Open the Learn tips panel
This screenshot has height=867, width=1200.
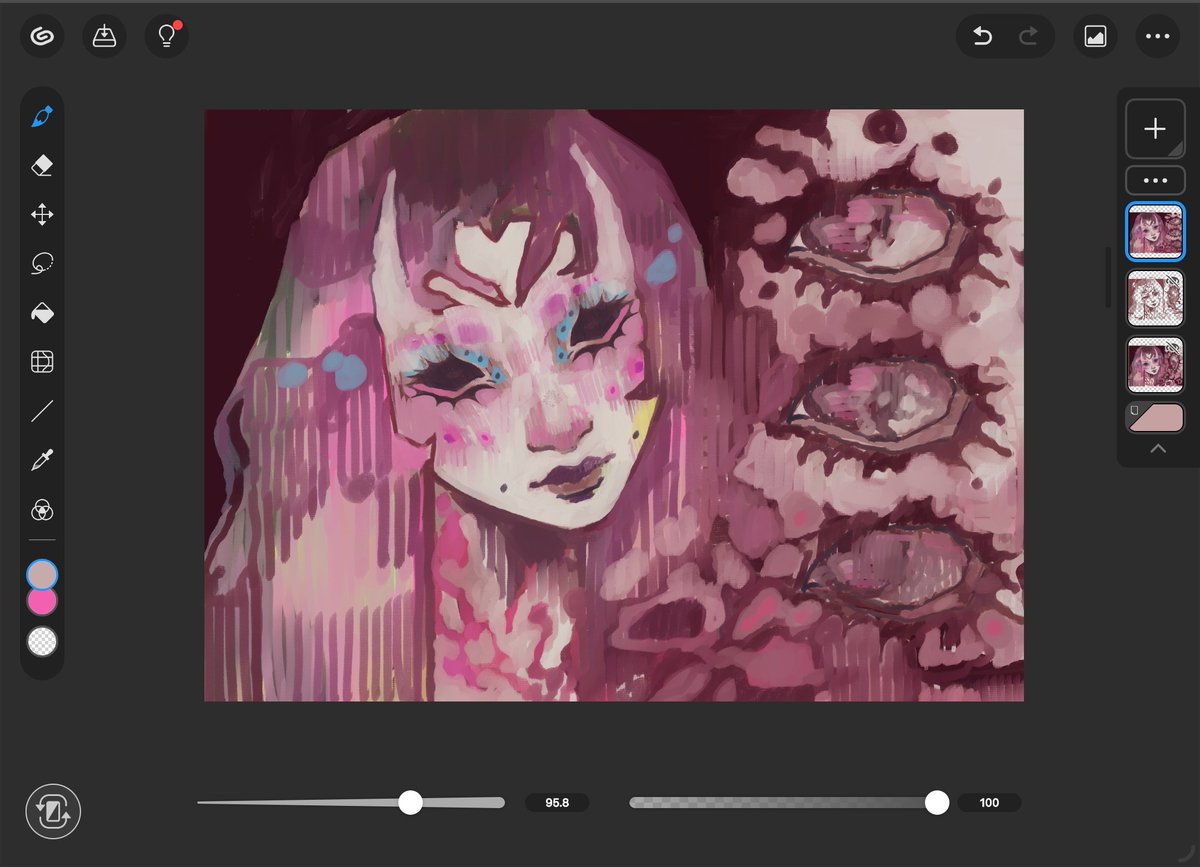click(x=166, y=36)
